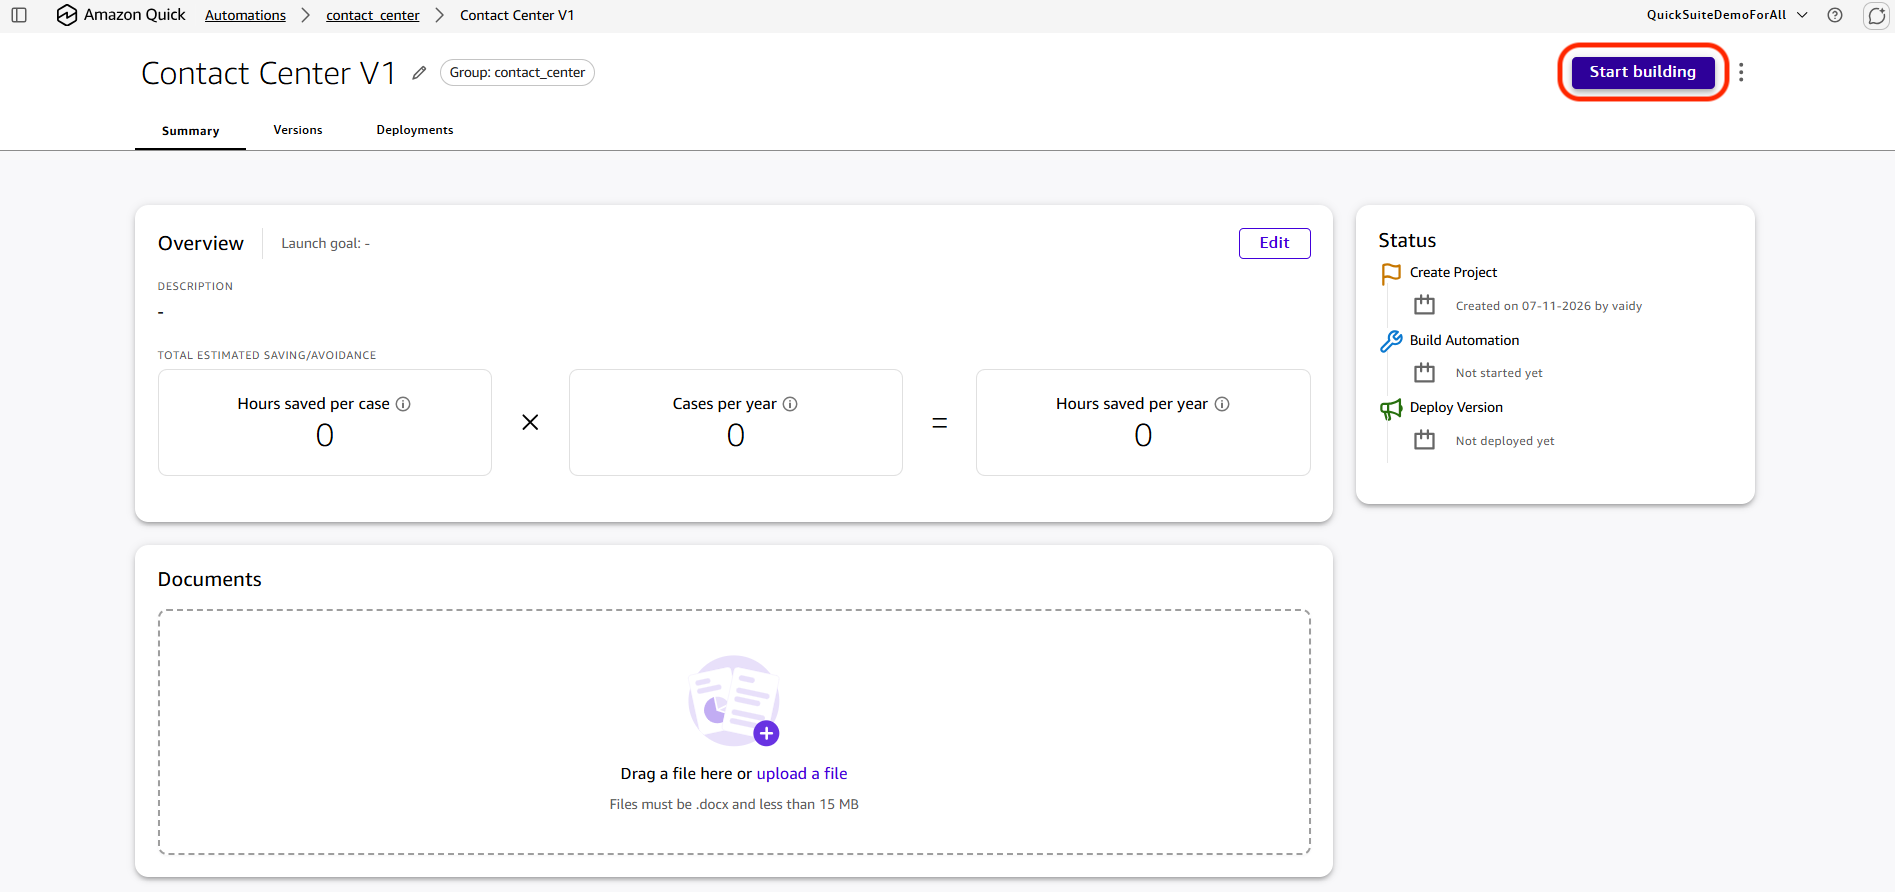
Task: Click the Group: contact_center tag
Action: coord(517,73)
